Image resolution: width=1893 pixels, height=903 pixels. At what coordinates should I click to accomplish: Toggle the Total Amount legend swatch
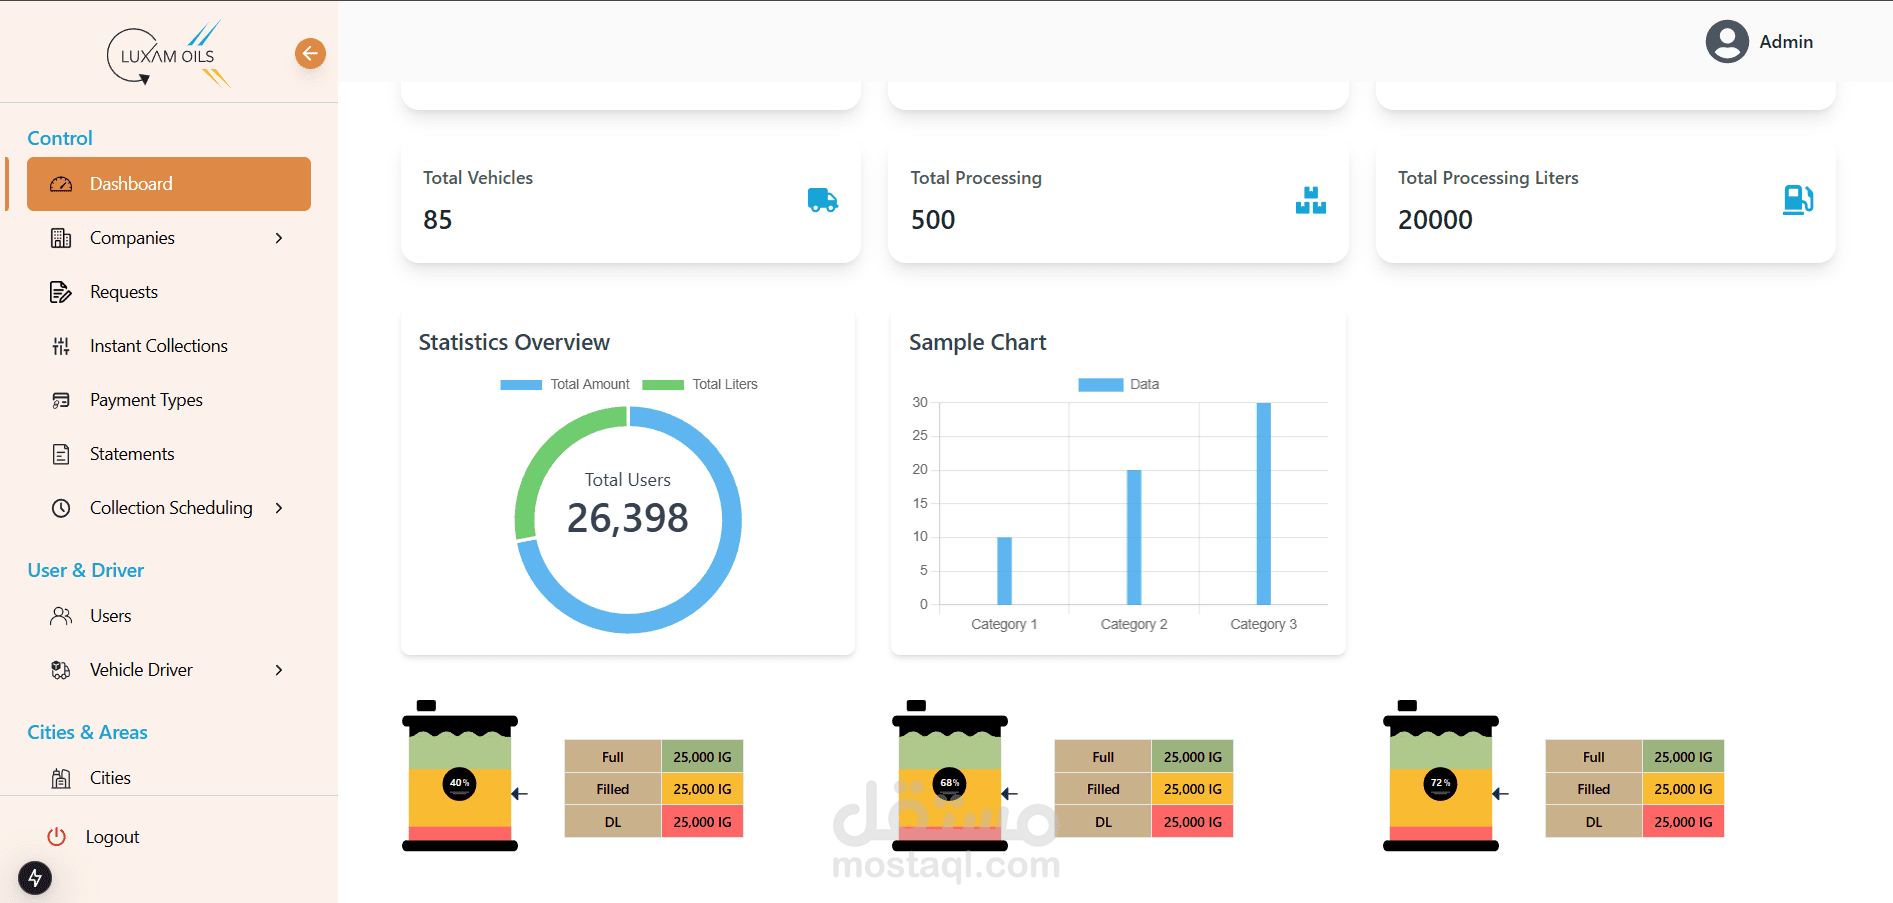tap(521, 385)
